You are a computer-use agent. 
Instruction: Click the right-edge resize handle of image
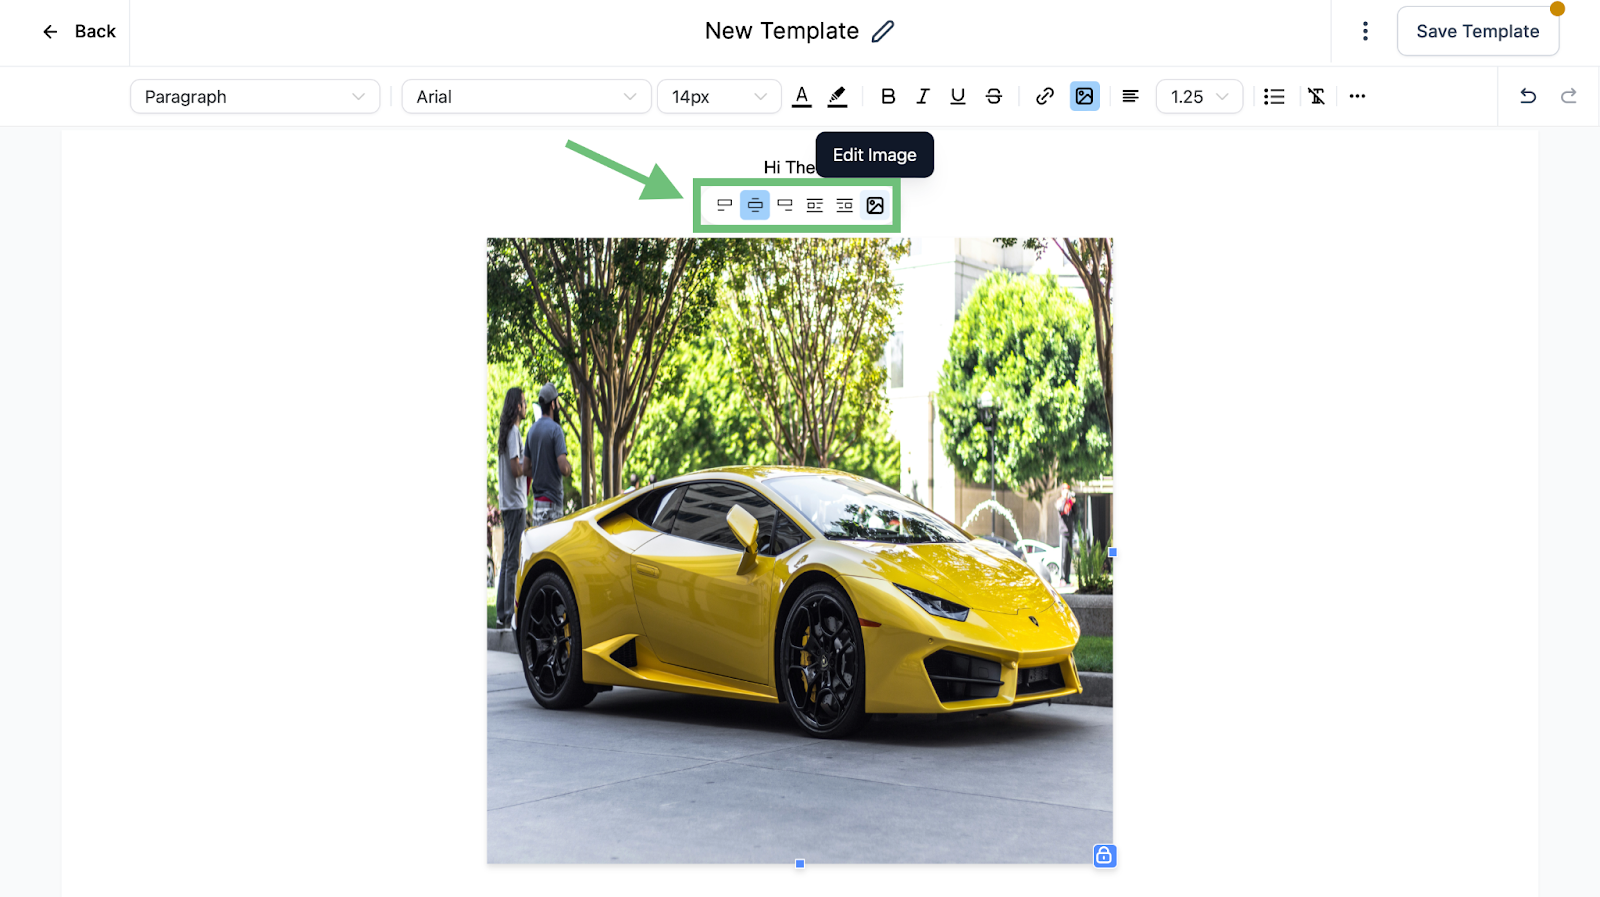click(1112, 552)
